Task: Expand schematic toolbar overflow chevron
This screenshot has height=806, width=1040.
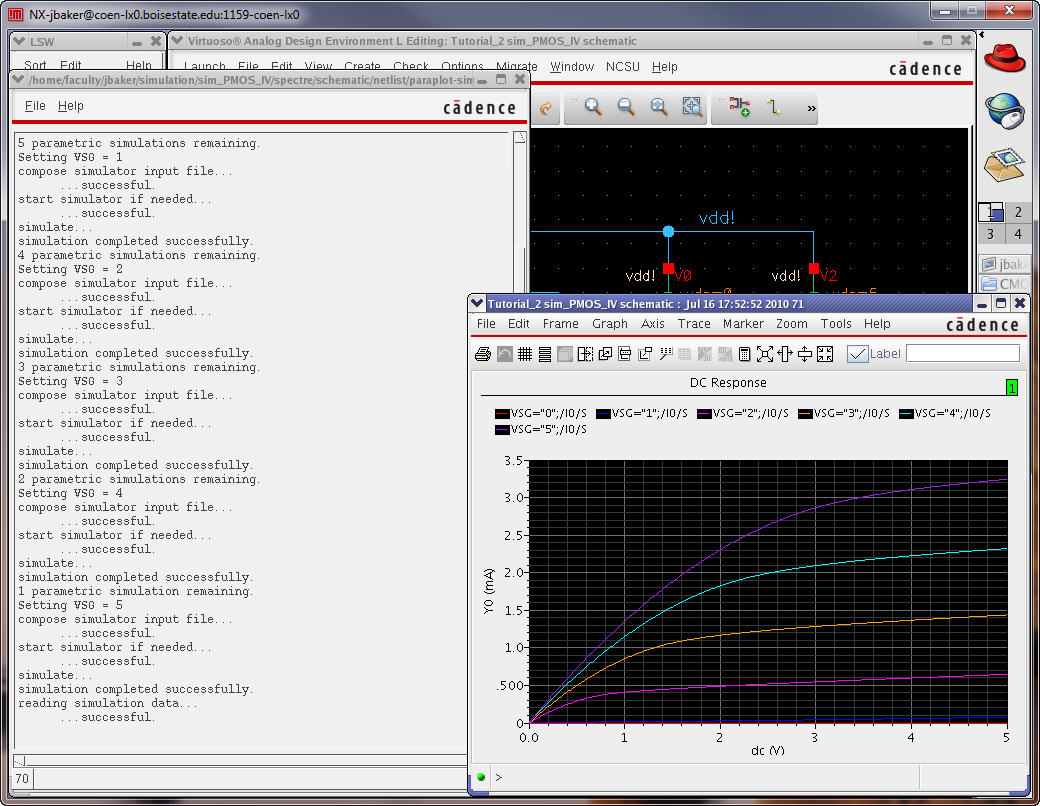Action: click(x=811, y=108)
